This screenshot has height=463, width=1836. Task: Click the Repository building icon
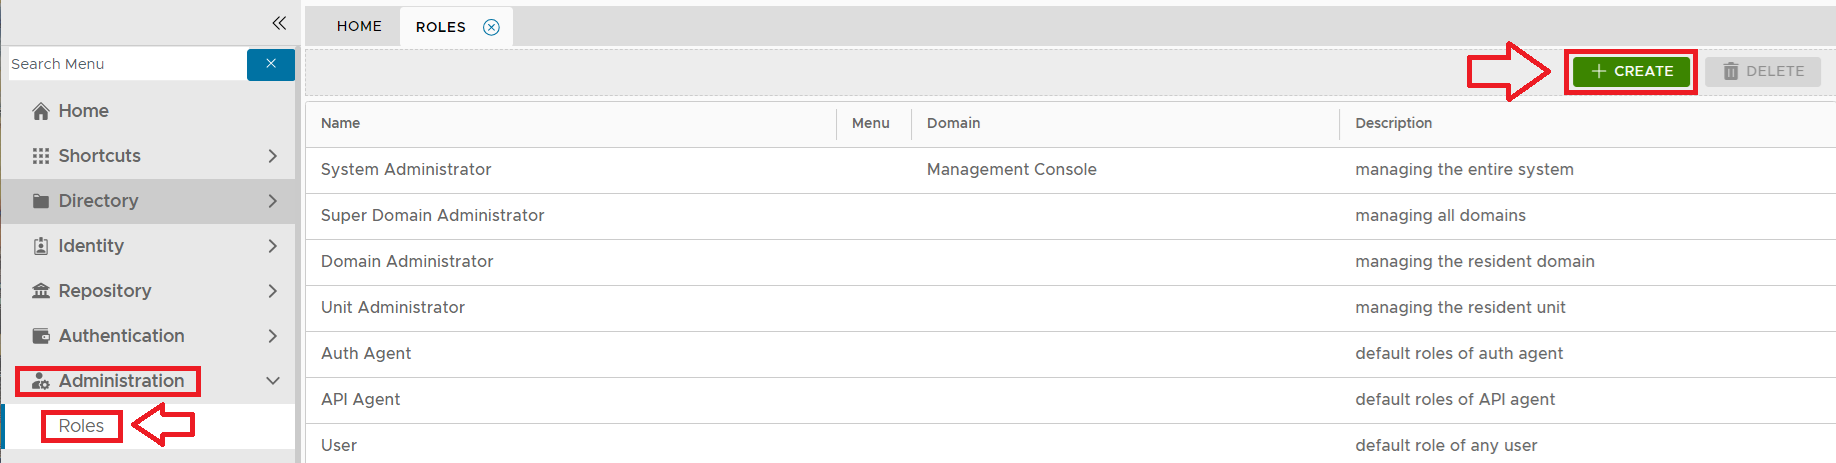click(41, 291)
